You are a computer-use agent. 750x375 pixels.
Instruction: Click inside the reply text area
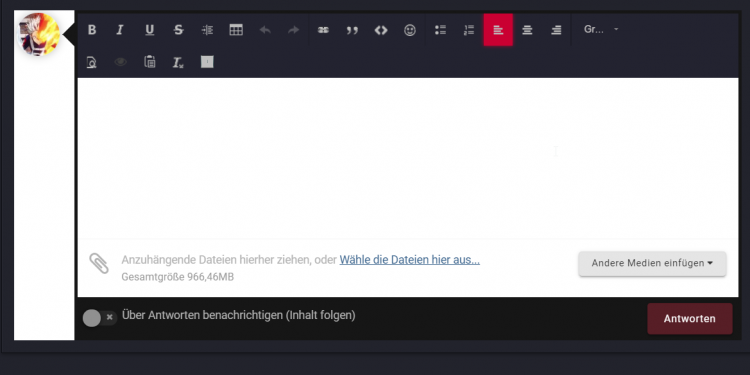pyautogui.click(x=408, y=158)
